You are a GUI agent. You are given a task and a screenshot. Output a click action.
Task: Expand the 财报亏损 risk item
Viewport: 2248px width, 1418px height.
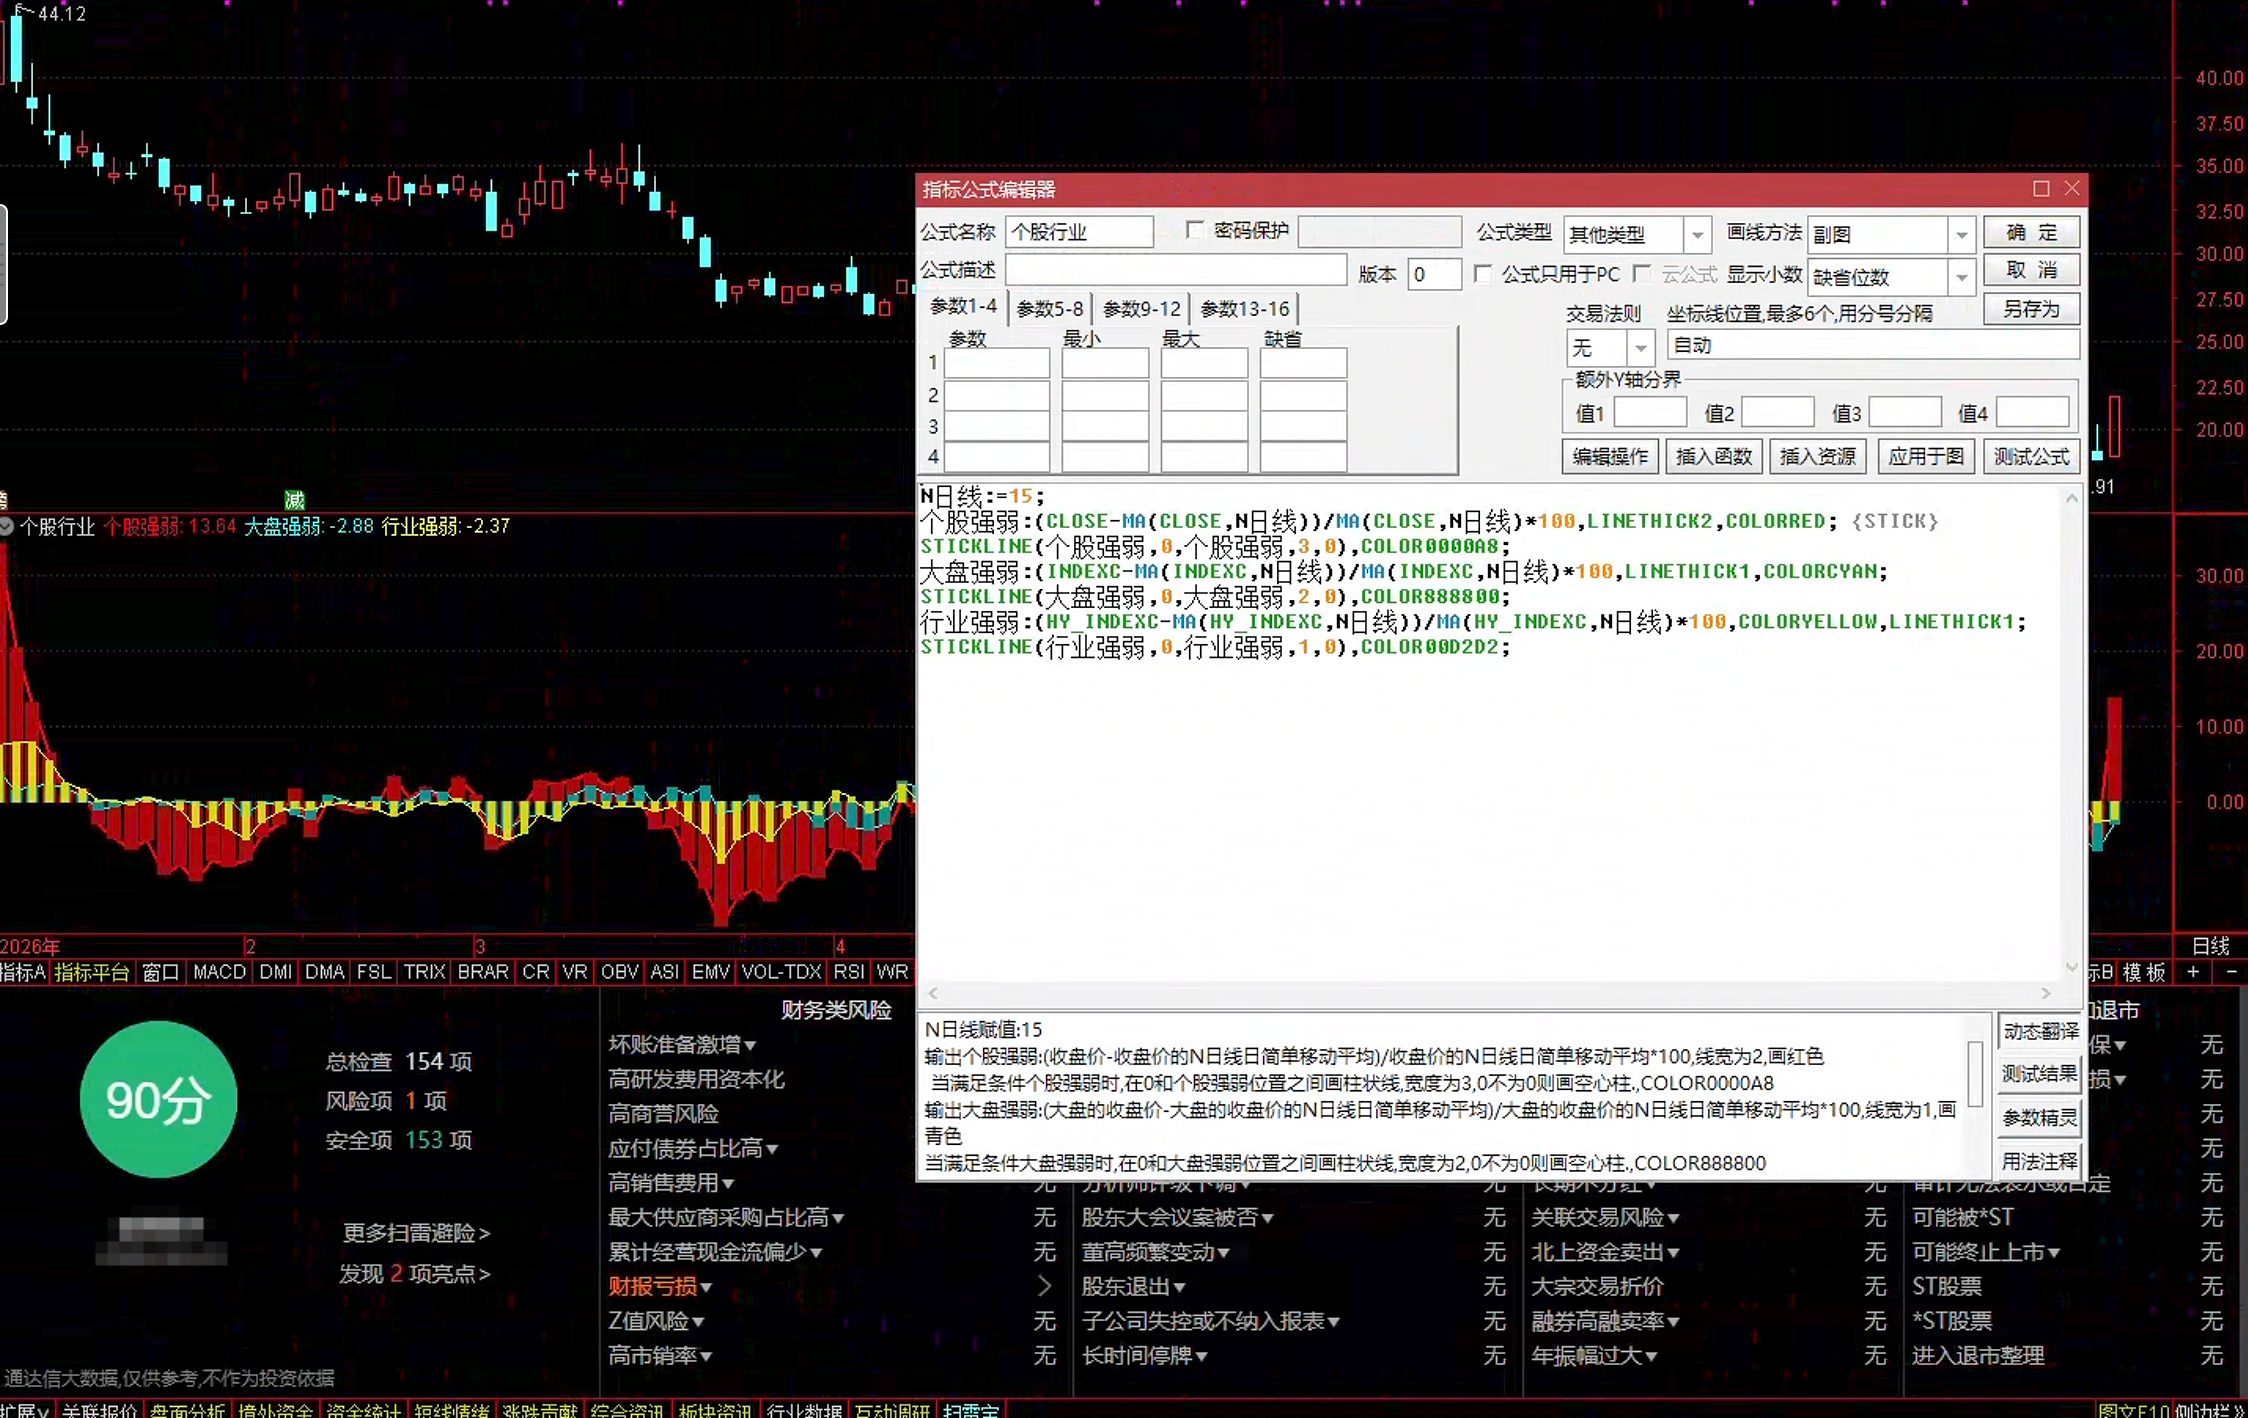point(660,1287)
